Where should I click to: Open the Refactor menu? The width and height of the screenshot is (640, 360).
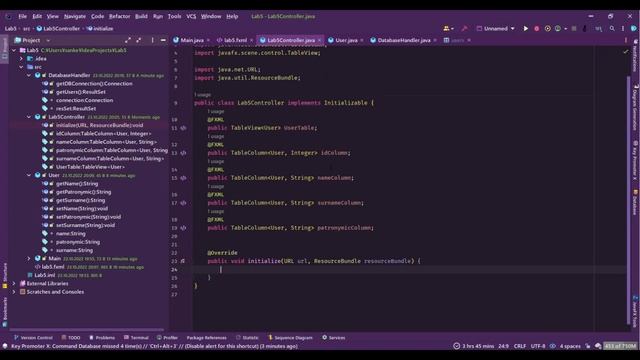pos(119,16)
